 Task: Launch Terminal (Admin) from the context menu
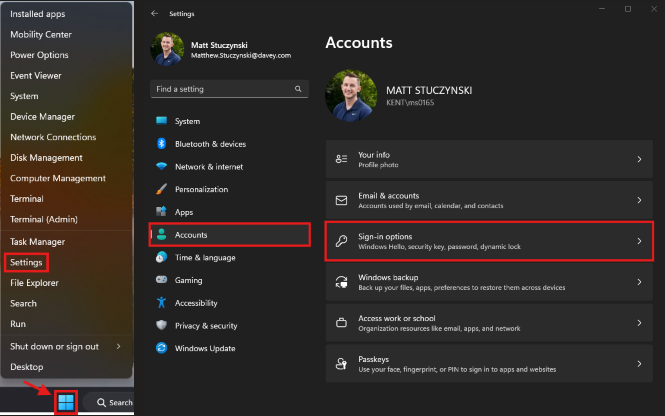44,220
